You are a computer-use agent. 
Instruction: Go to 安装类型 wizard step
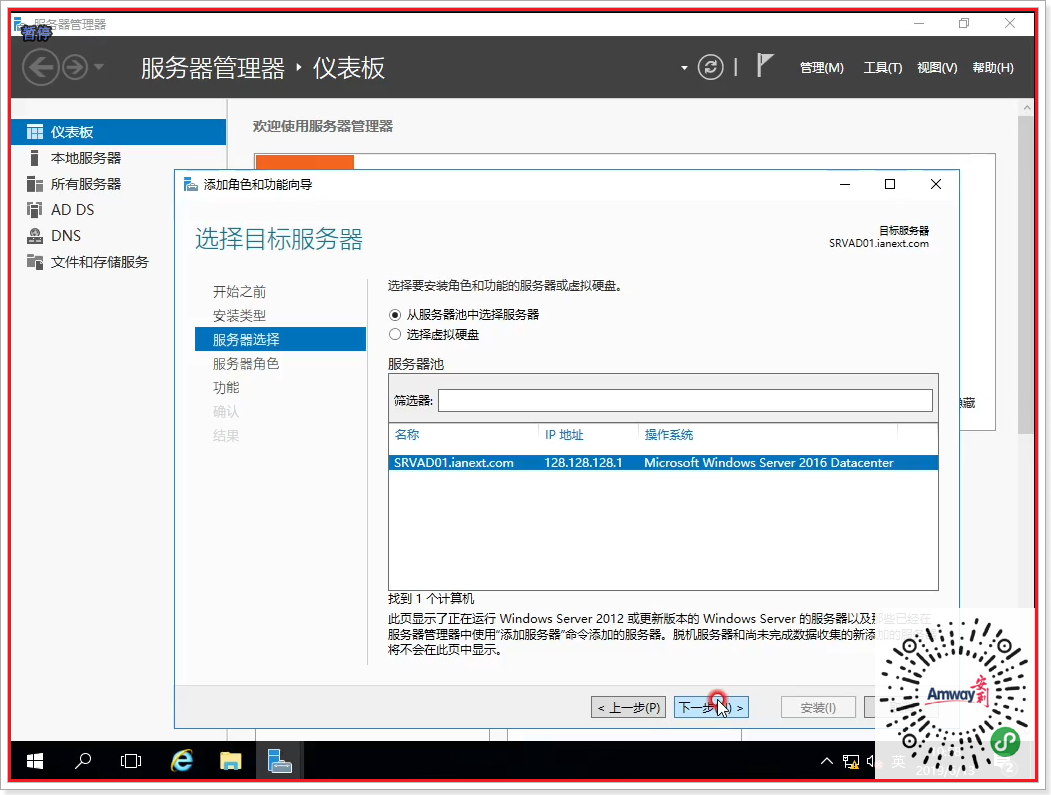(239, 316)
